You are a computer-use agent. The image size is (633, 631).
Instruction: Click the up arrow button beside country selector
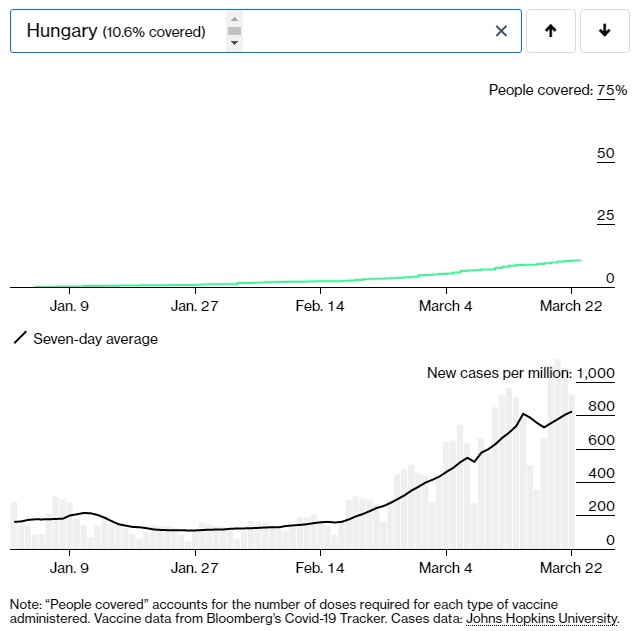pos(550,31)
